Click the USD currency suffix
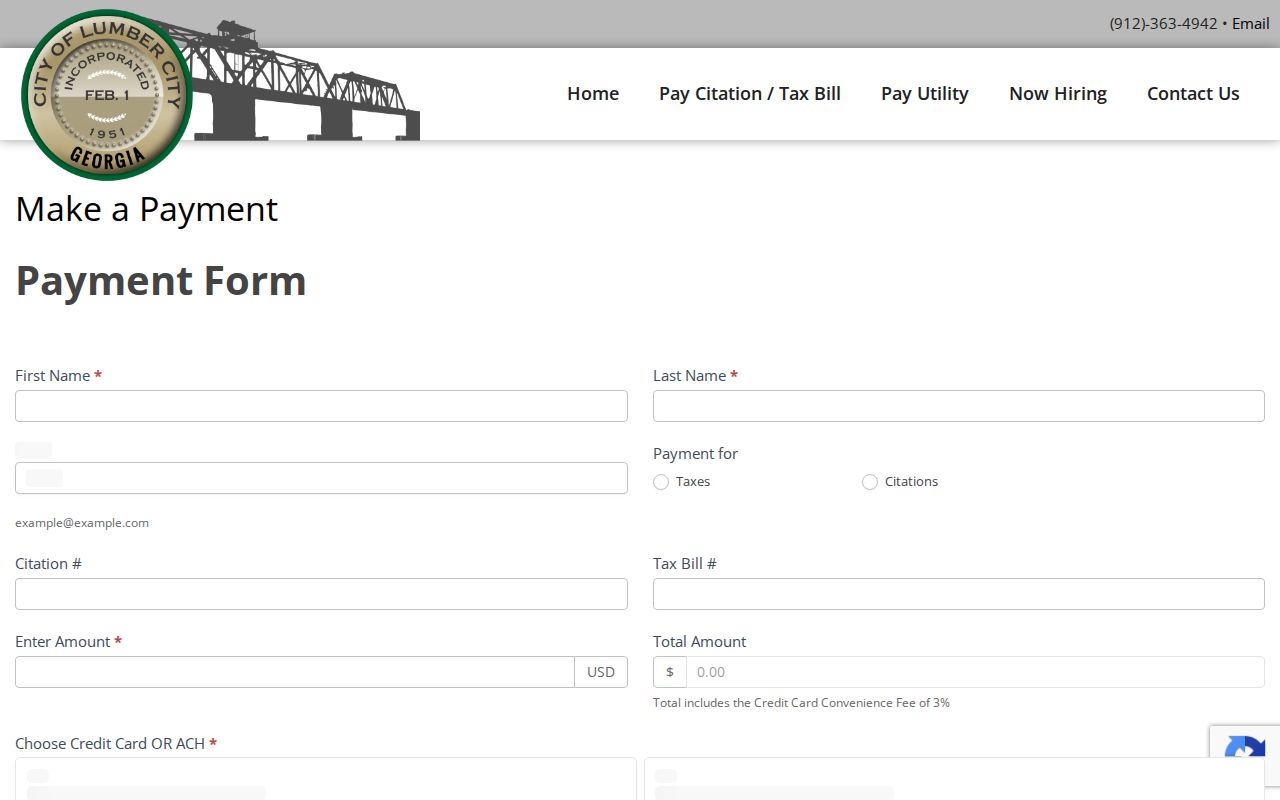The image size is (1280, 800). click(601, 672)
